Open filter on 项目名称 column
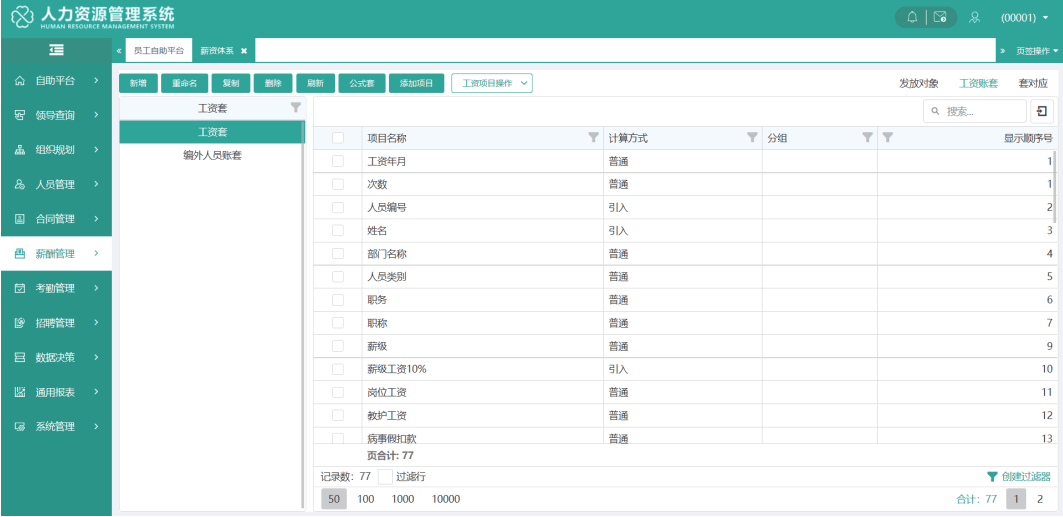 coord(593,138)
